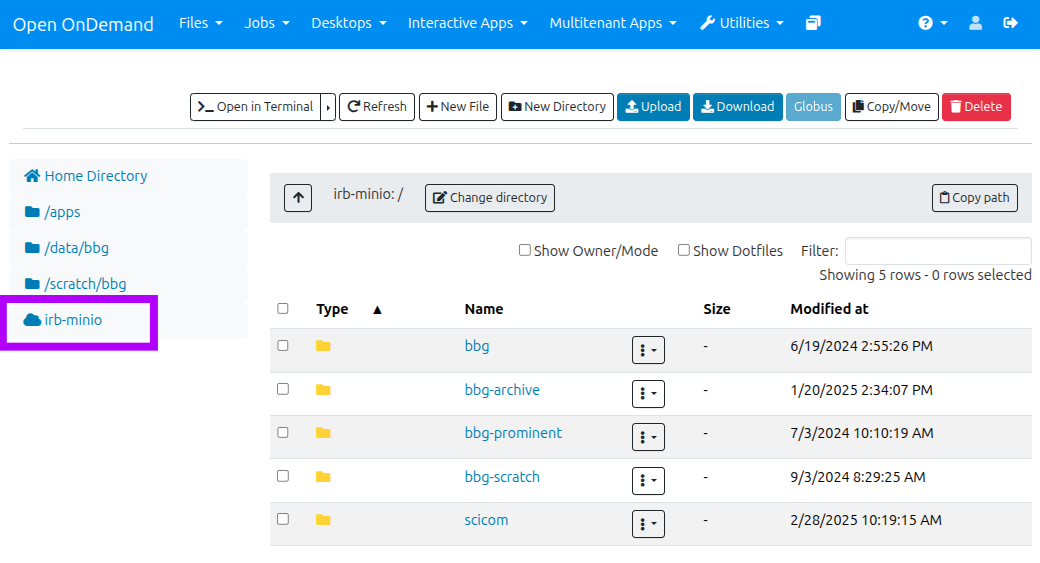1040x563 pixels.
Task: Tick the checkbox for bbg row
Action: click(283, 345)
